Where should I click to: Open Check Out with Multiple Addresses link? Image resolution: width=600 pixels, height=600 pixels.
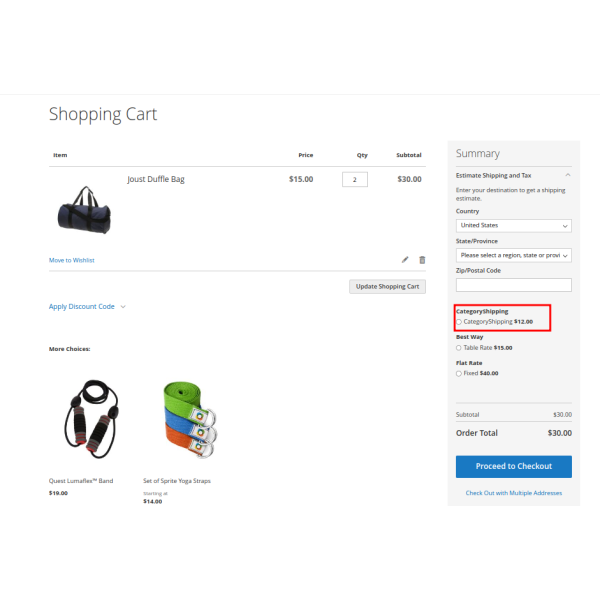click(513, 493)
